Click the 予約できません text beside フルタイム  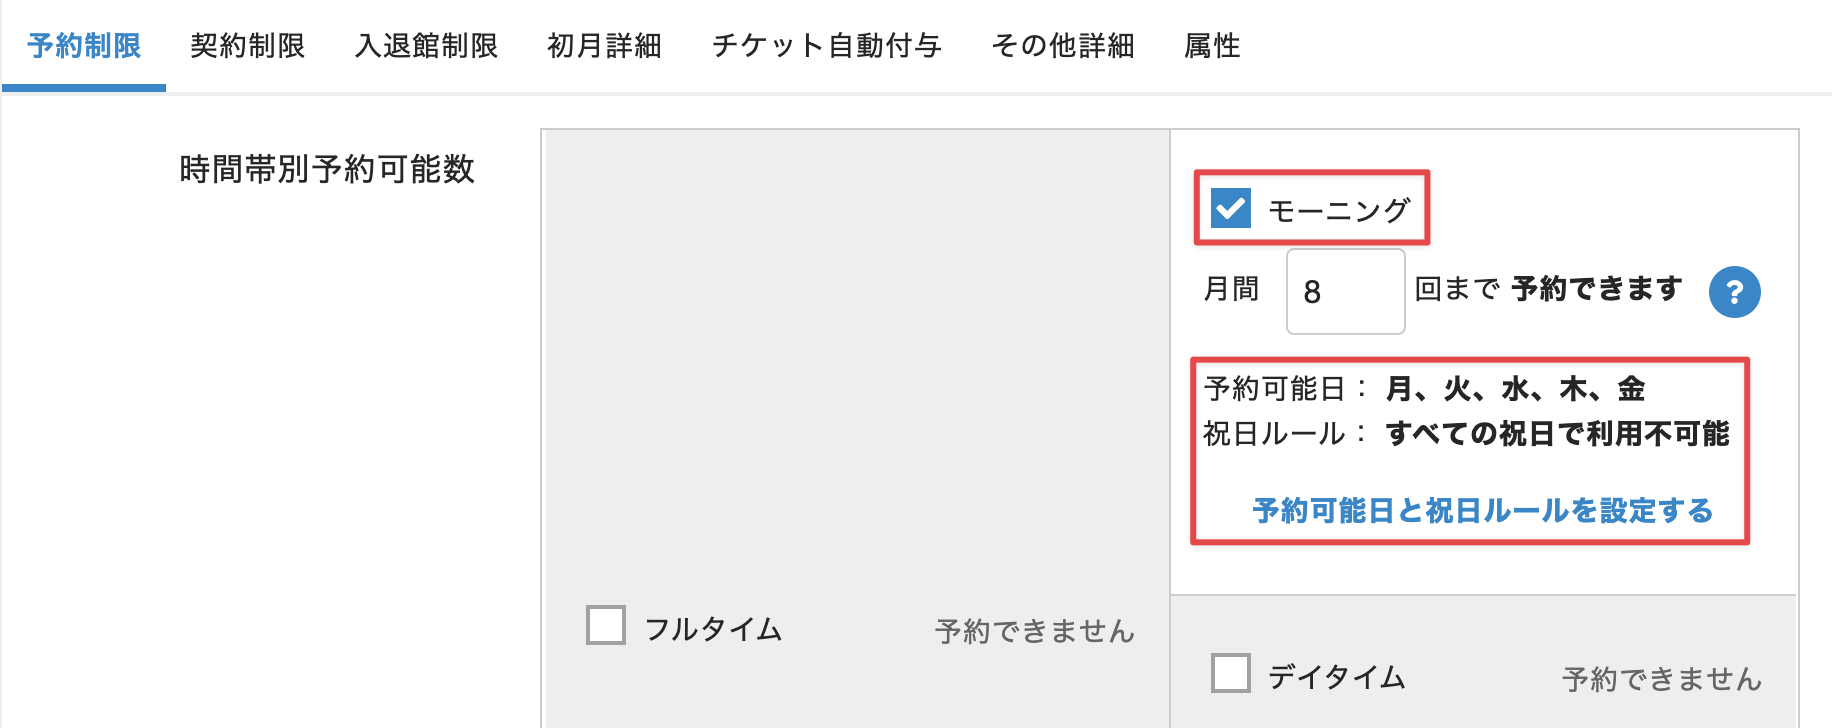pos(1034,631)
